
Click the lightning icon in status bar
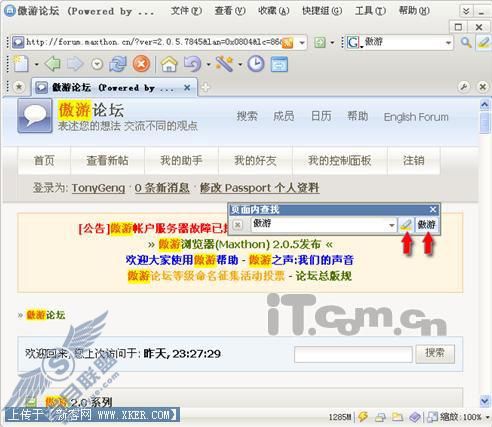pyautogui.click(x=363, y=416)
